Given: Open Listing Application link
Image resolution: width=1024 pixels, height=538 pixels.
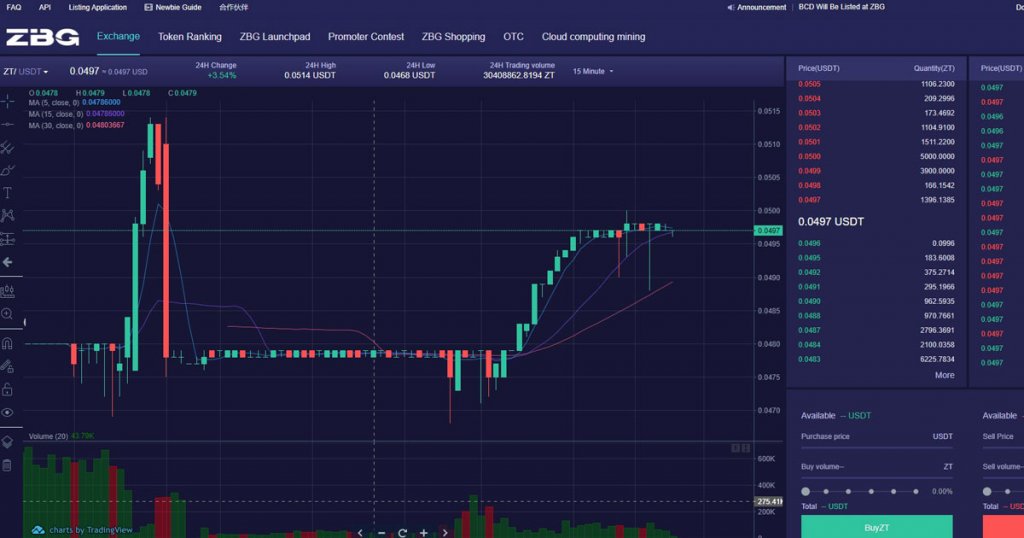Looking at the screenshot, I should click(x=97, y=7).
